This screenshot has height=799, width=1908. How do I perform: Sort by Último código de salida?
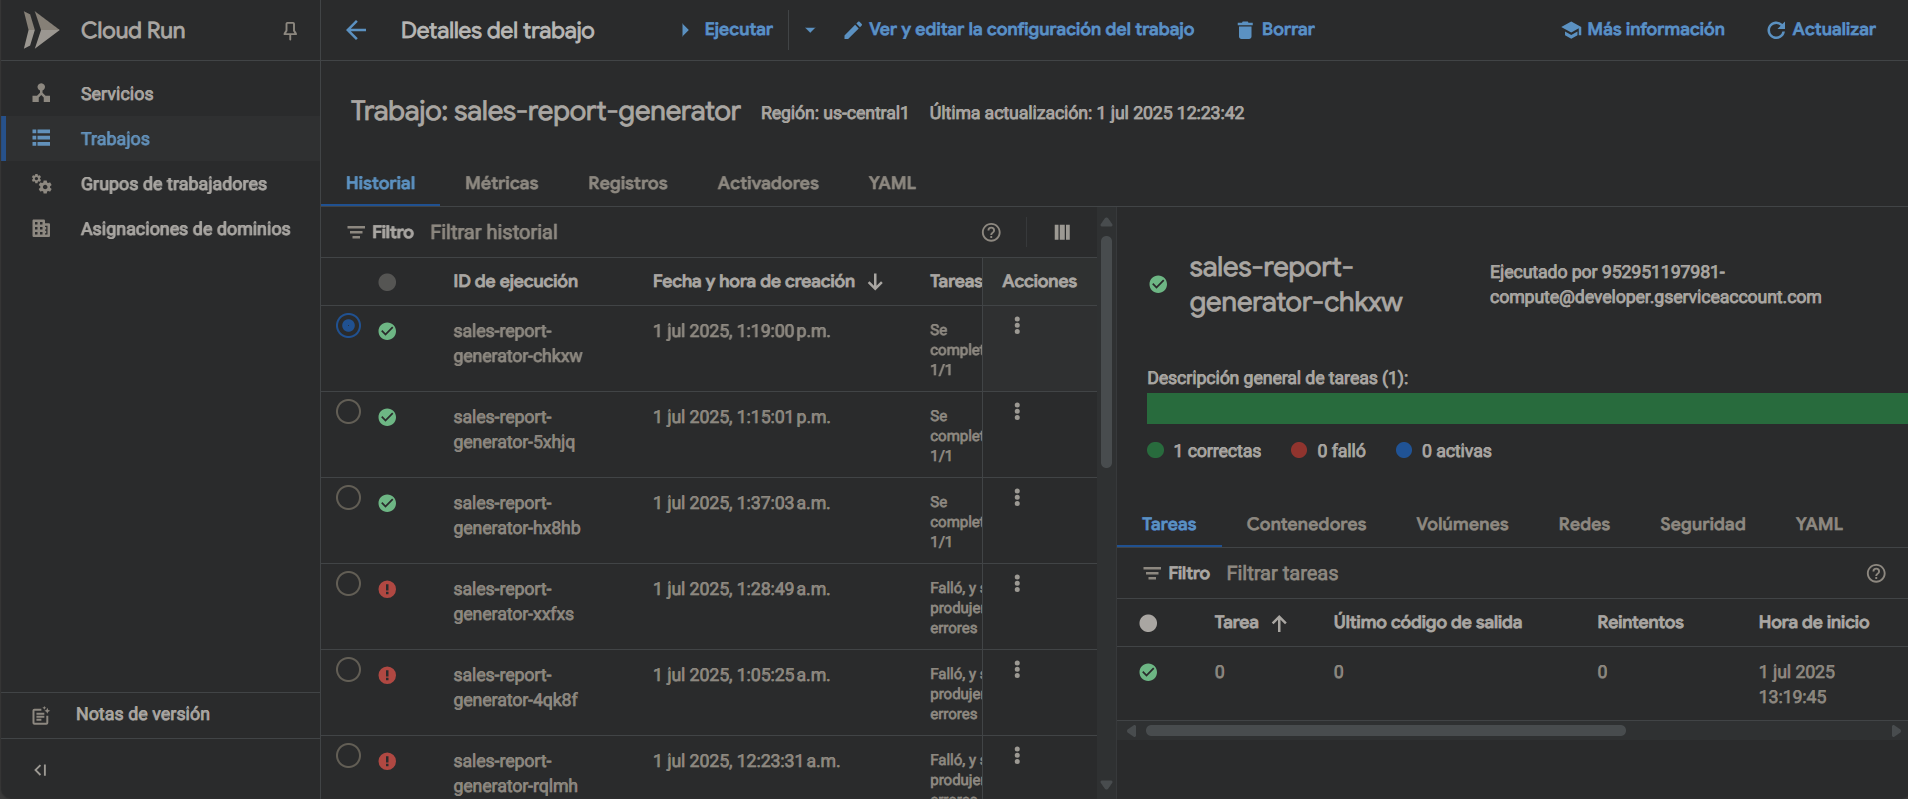coord(1427,622)
